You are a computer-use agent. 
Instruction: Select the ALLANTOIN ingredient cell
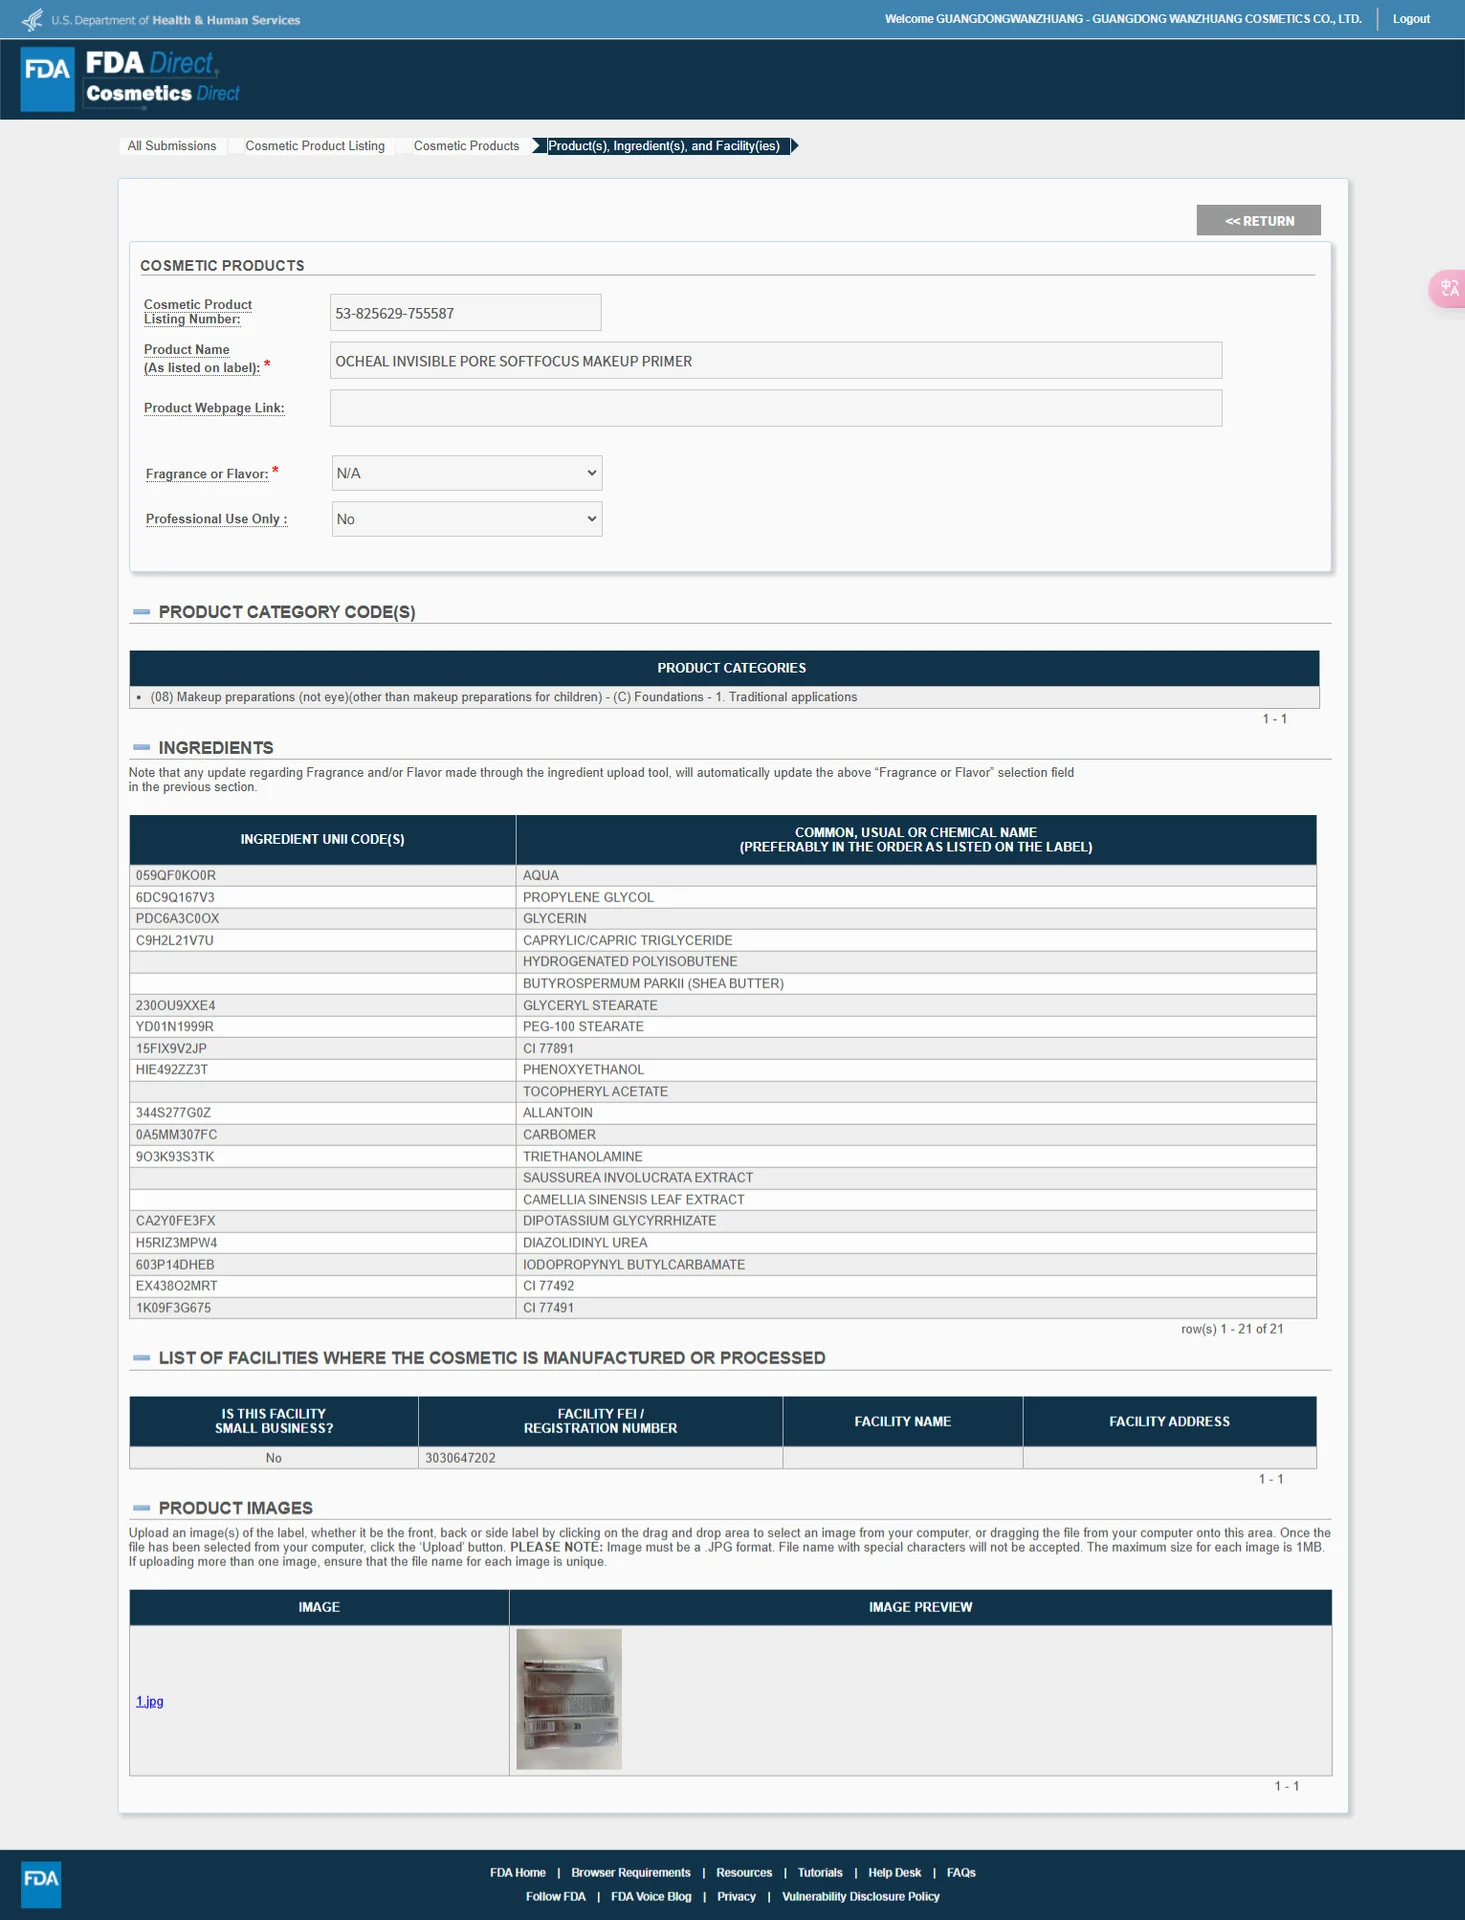pos(916,1113)
